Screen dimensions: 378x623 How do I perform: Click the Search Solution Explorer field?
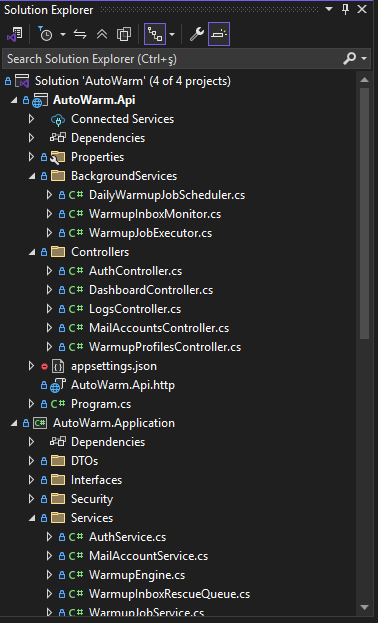click(x=171, y=59)
